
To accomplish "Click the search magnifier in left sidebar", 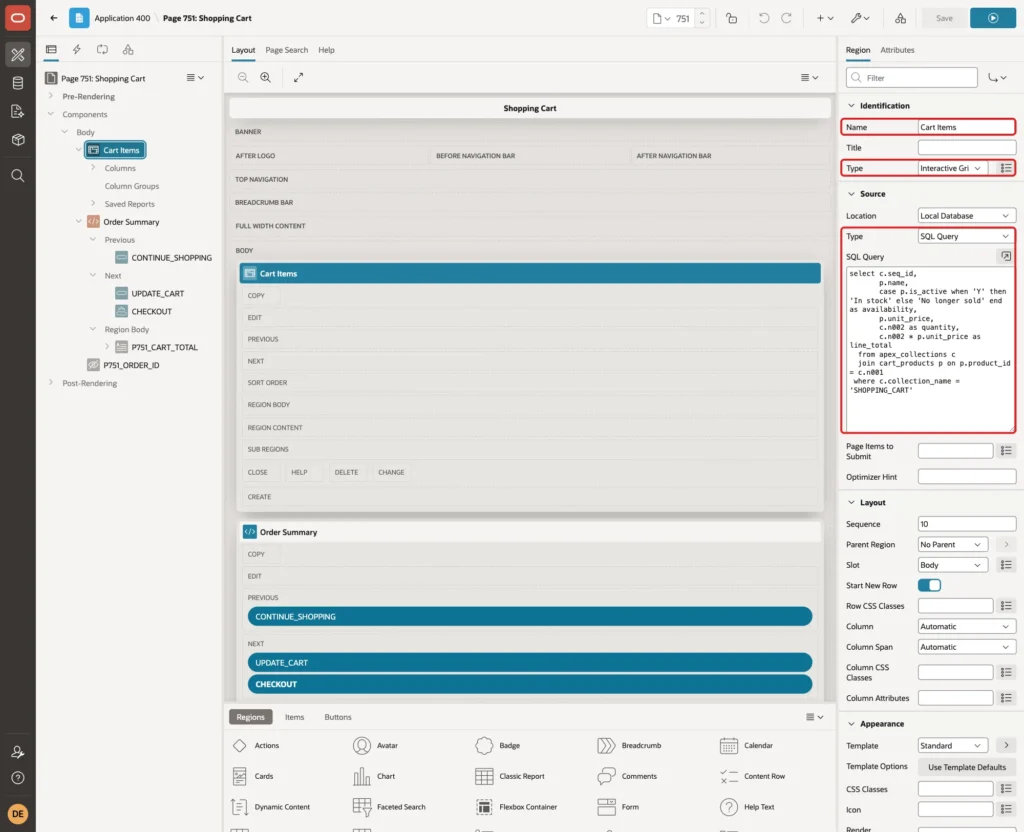I will 18,176.
